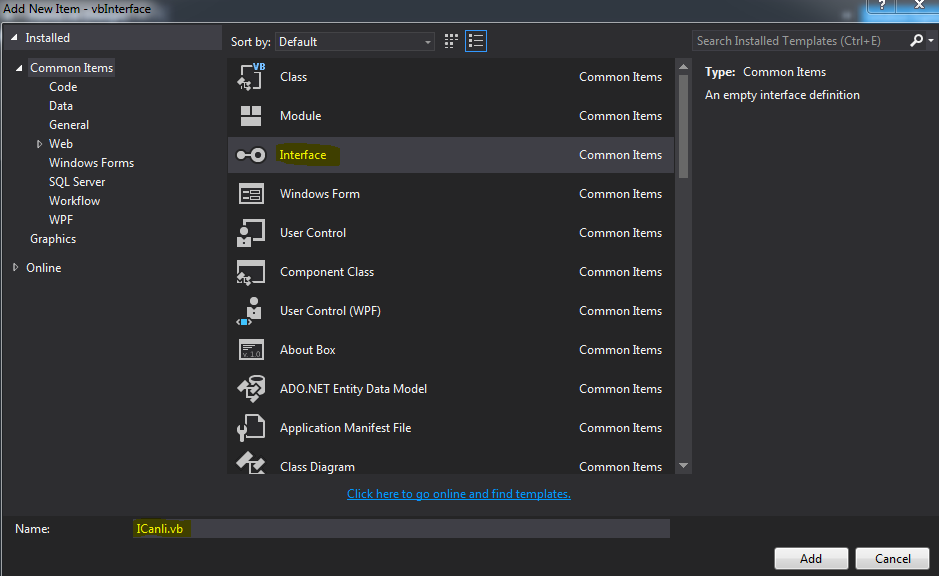
Task: Click the Cancel button
Action: (x=892, y=559)
